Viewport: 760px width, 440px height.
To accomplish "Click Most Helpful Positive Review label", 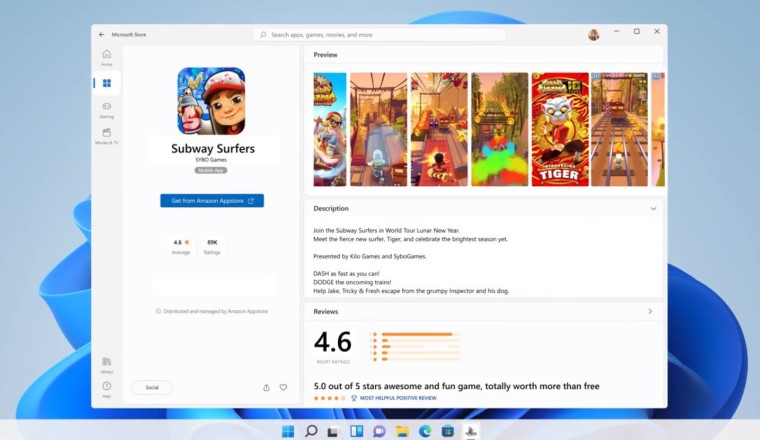I will (x=398, y=398).
